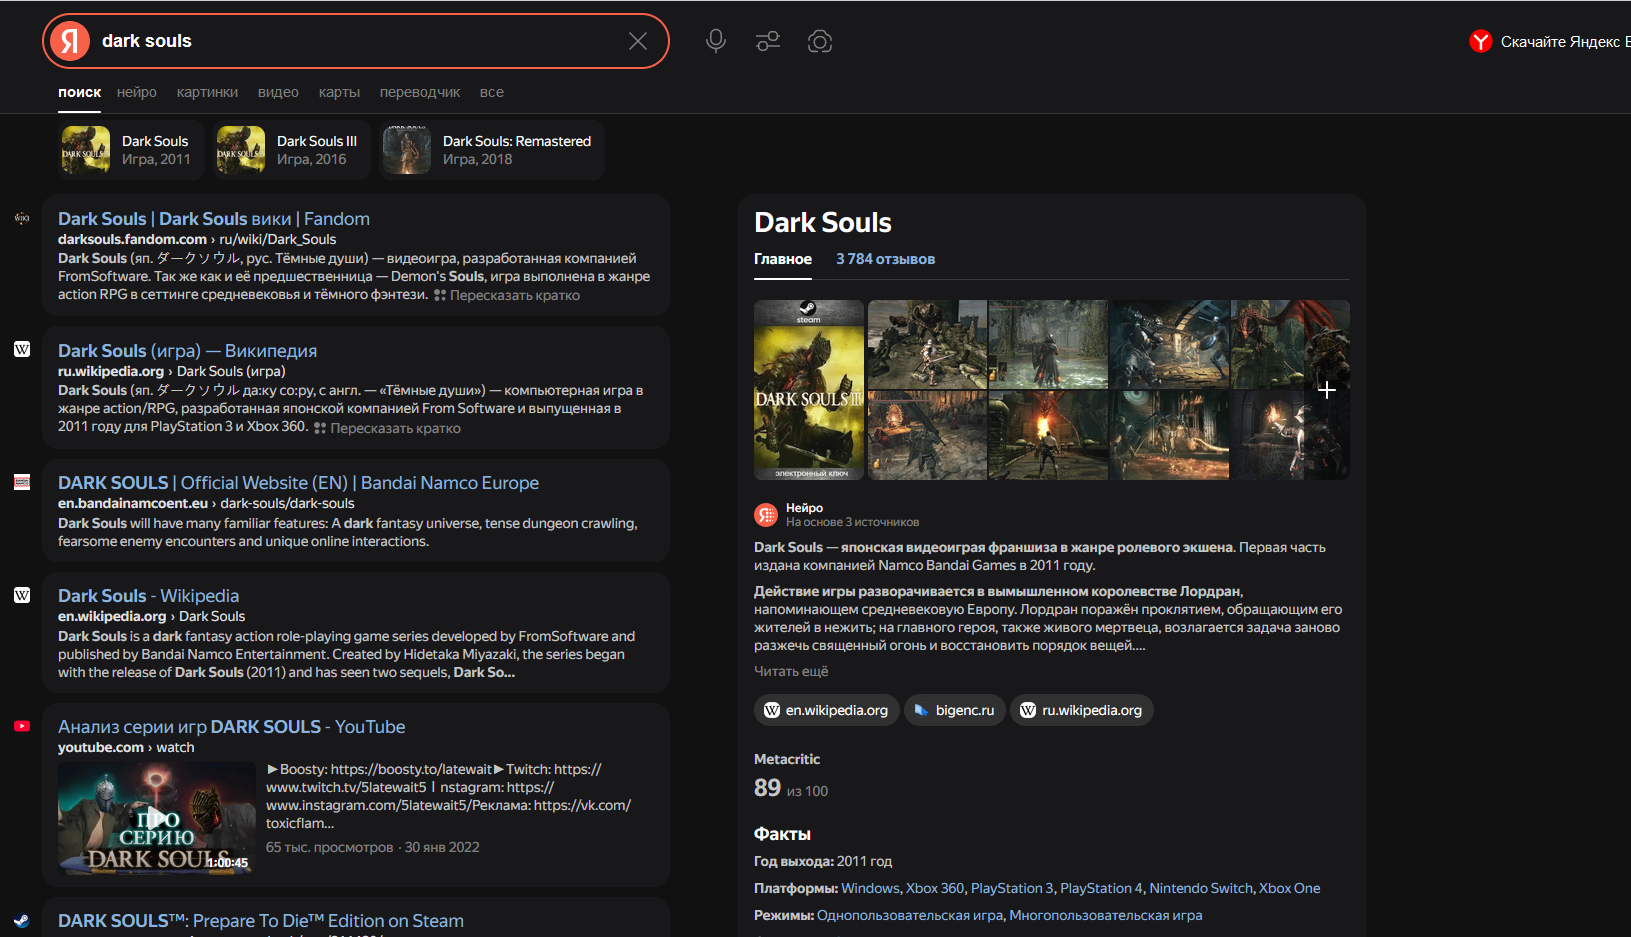This screenshot has height=937, width=1631.
Task: Focus the dark souls search field
Action: [355, 41]
